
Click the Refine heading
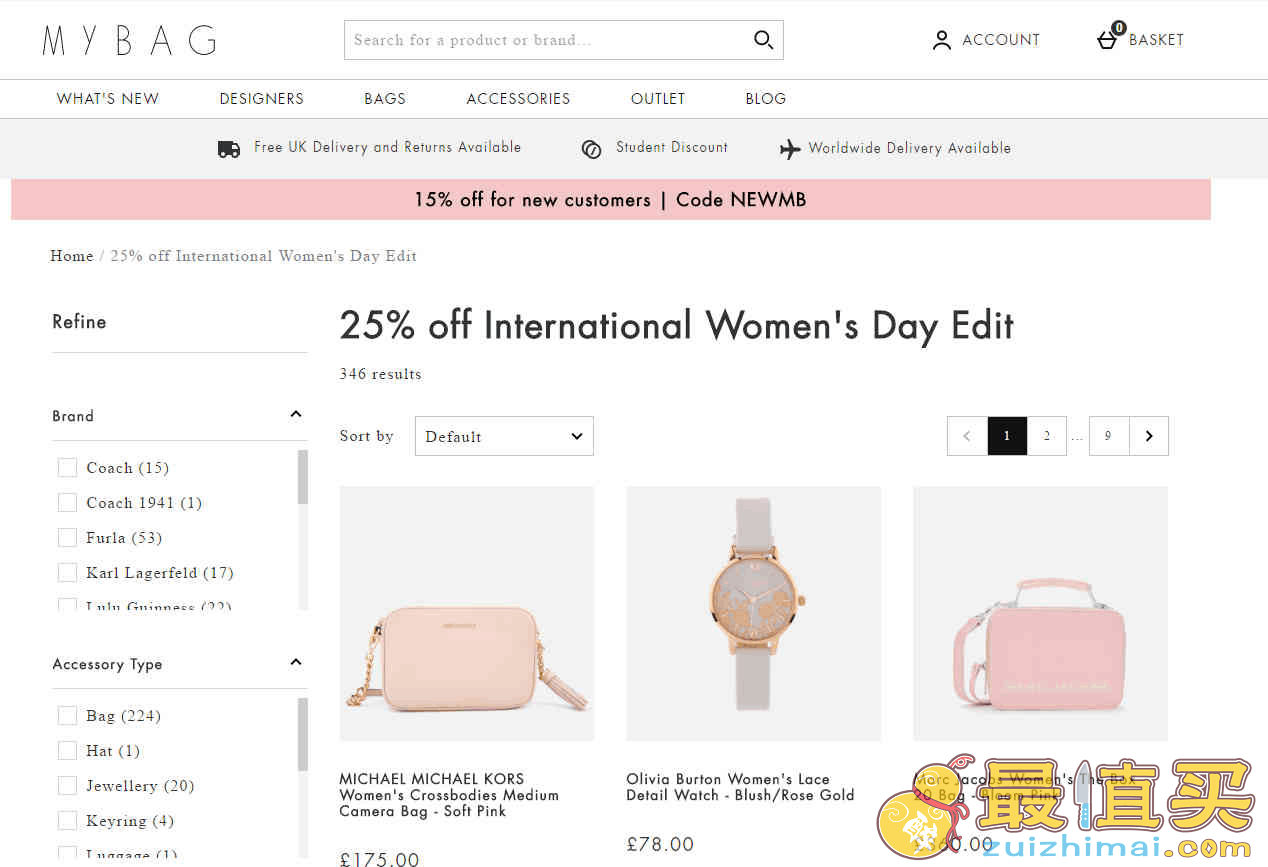(79, 322)
